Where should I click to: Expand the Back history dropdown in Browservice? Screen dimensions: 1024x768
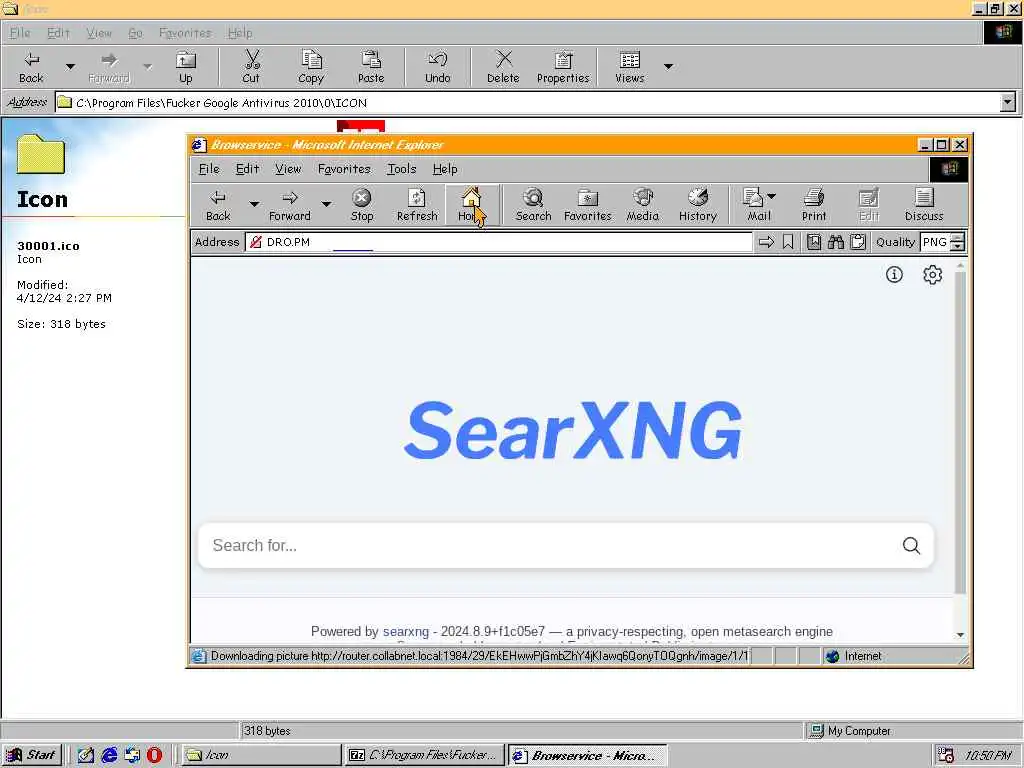(254, 204)
